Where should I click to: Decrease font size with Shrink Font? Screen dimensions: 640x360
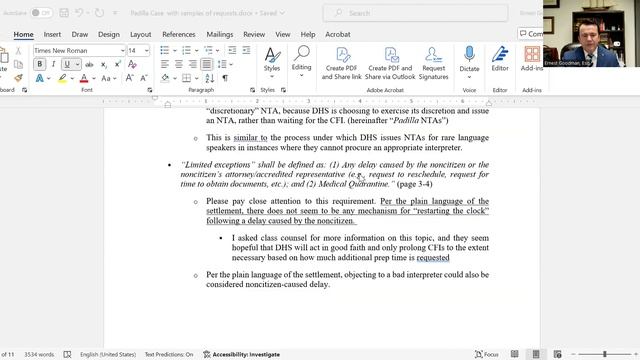coord(144,78)
